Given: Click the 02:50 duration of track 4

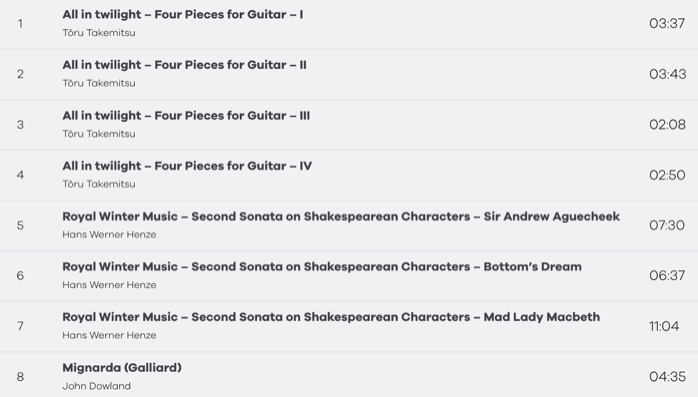Looking at the screenshot, I should [x=667, y=175].
